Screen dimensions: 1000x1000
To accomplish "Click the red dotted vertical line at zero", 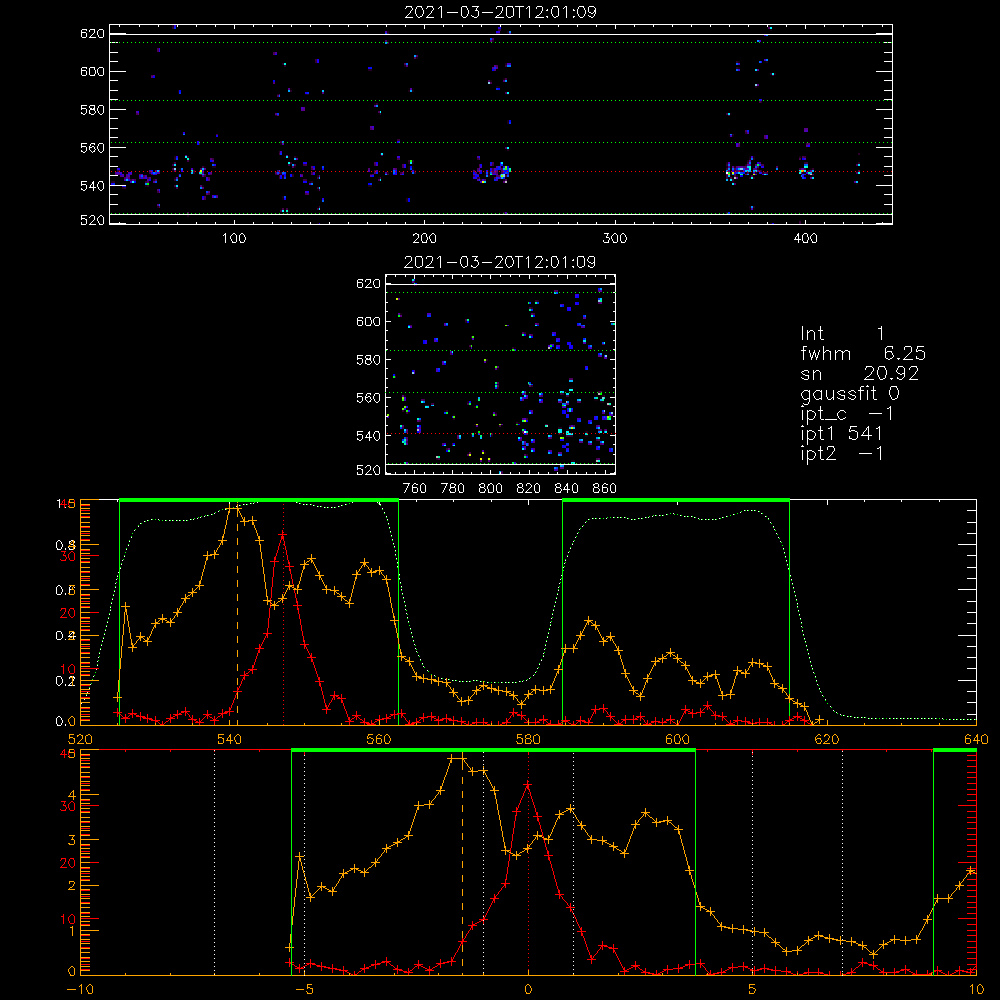I will point(528,864).
